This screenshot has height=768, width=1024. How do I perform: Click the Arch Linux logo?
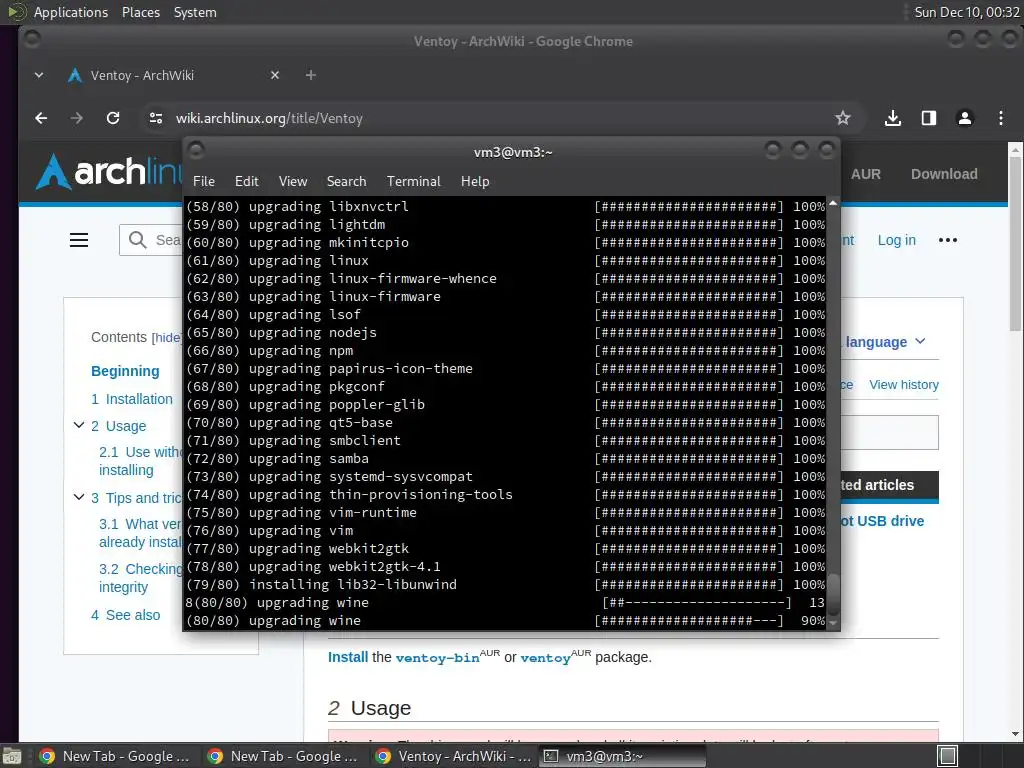[108, 172]
